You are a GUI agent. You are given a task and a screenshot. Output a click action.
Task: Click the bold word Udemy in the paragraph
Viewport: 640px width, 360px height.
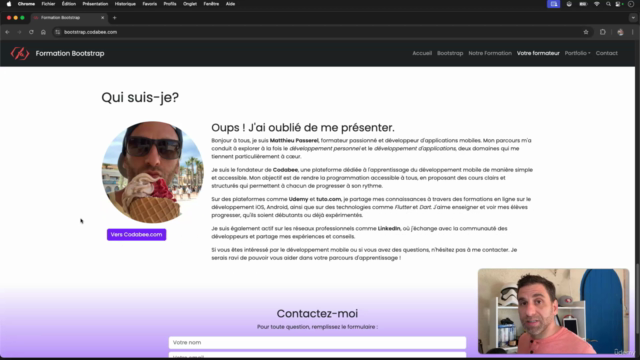(298, 199)
